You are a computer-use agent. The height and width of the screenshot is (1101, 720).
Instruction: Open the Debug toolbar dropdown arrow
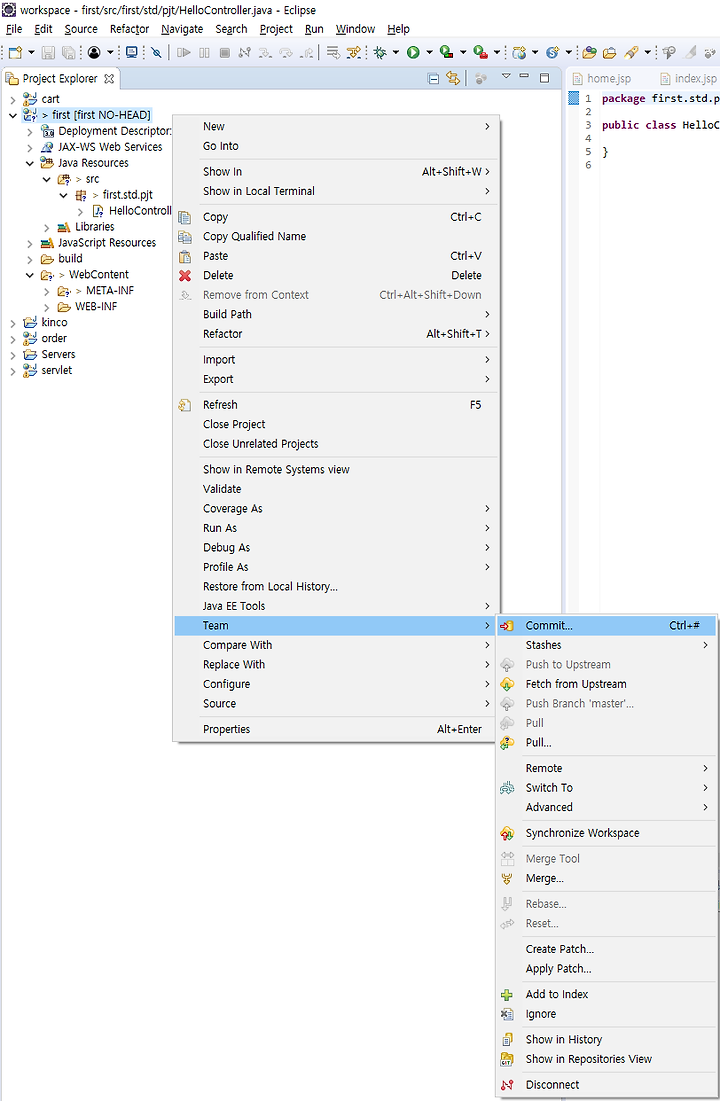point(395,53)
